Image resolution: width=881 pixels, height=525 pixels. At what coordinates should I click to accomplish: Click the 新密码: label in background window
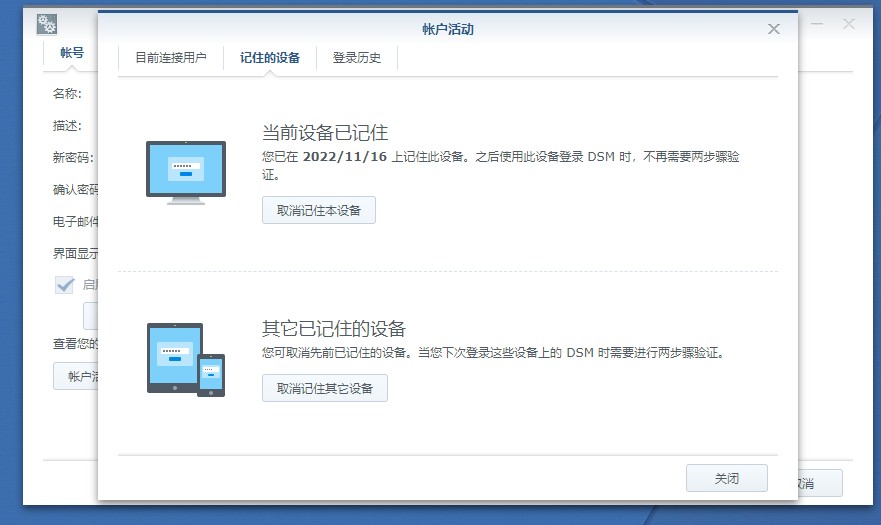click(x=73, y=157)
